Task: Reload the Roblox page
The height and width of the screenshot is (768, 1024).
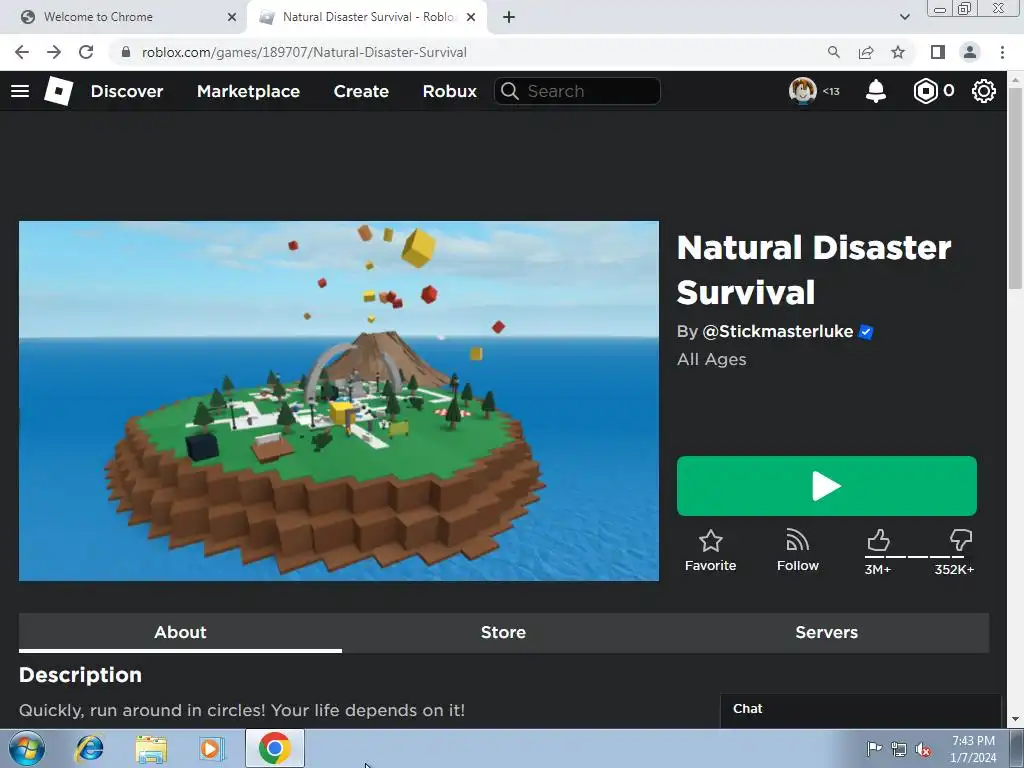Action: 86,52
